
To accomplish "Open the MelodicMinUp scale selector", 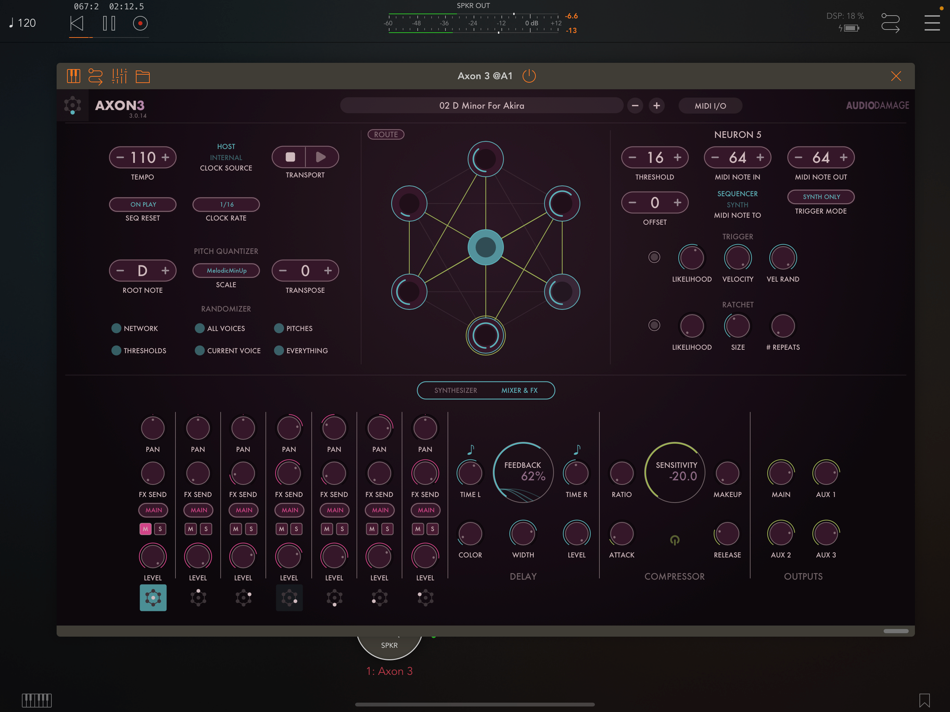I will click(226, 270).
